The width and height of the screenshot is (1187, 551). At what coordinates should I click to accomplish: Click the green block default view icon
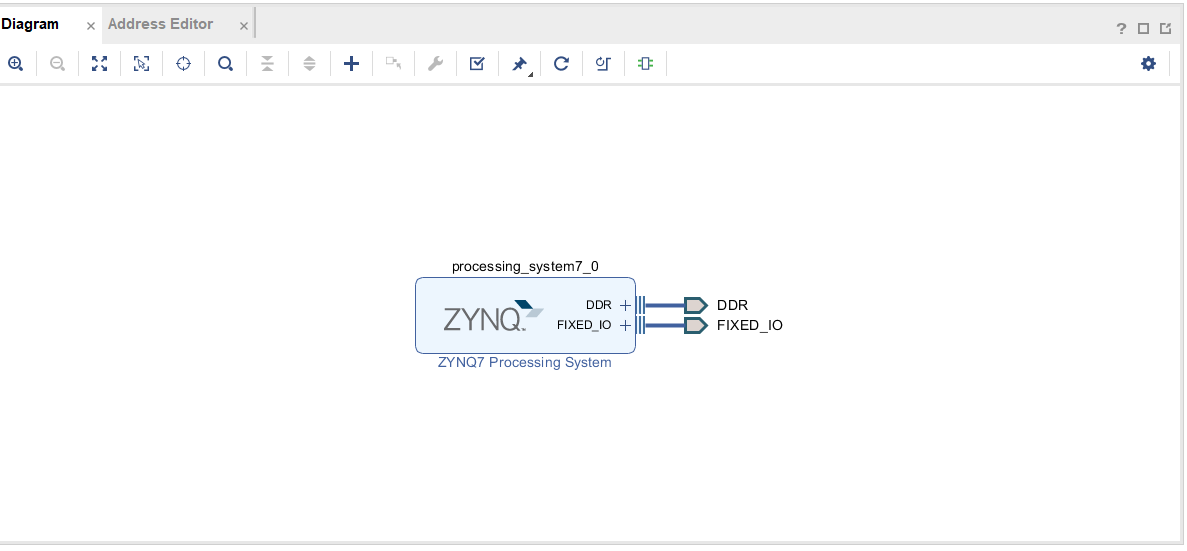(645, 64)
